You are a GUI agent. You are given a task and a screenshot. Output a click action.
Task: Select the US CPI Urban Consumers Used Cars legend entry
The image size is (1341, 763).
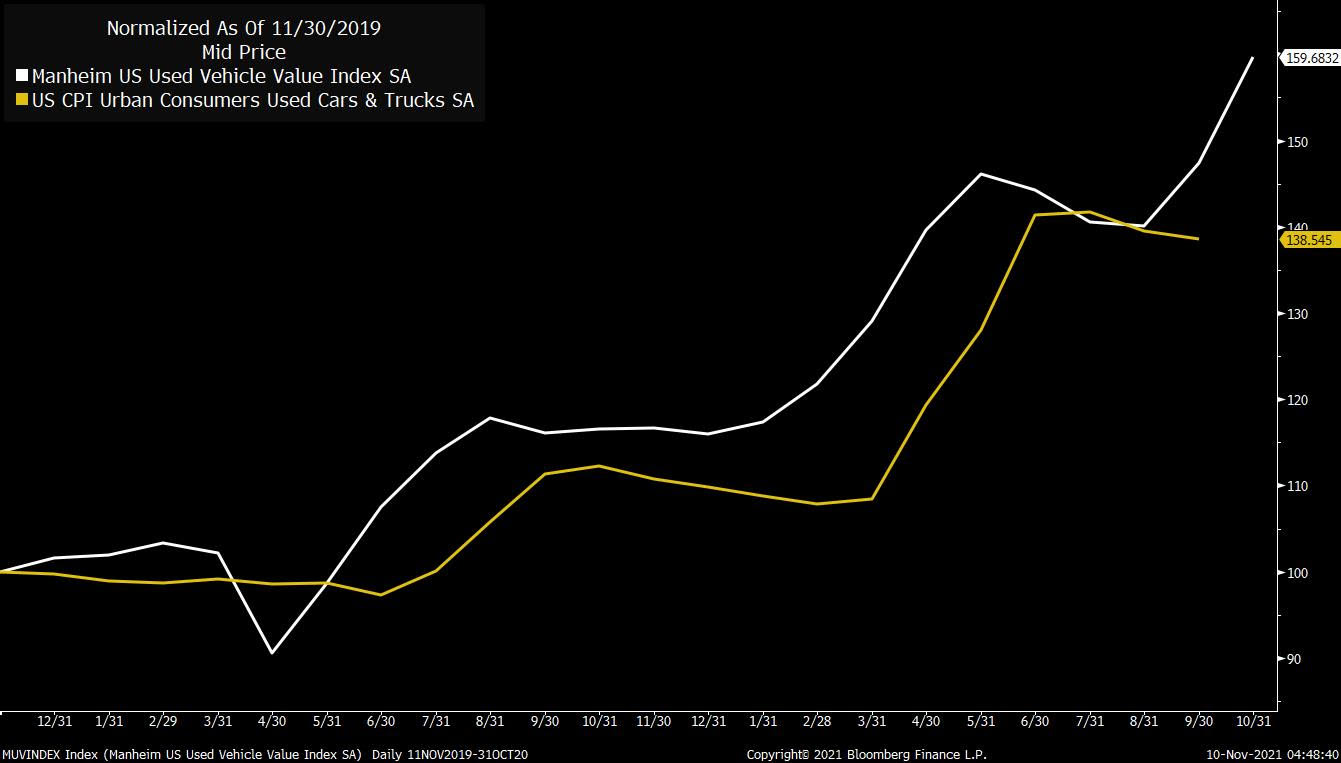coord(252,101)
